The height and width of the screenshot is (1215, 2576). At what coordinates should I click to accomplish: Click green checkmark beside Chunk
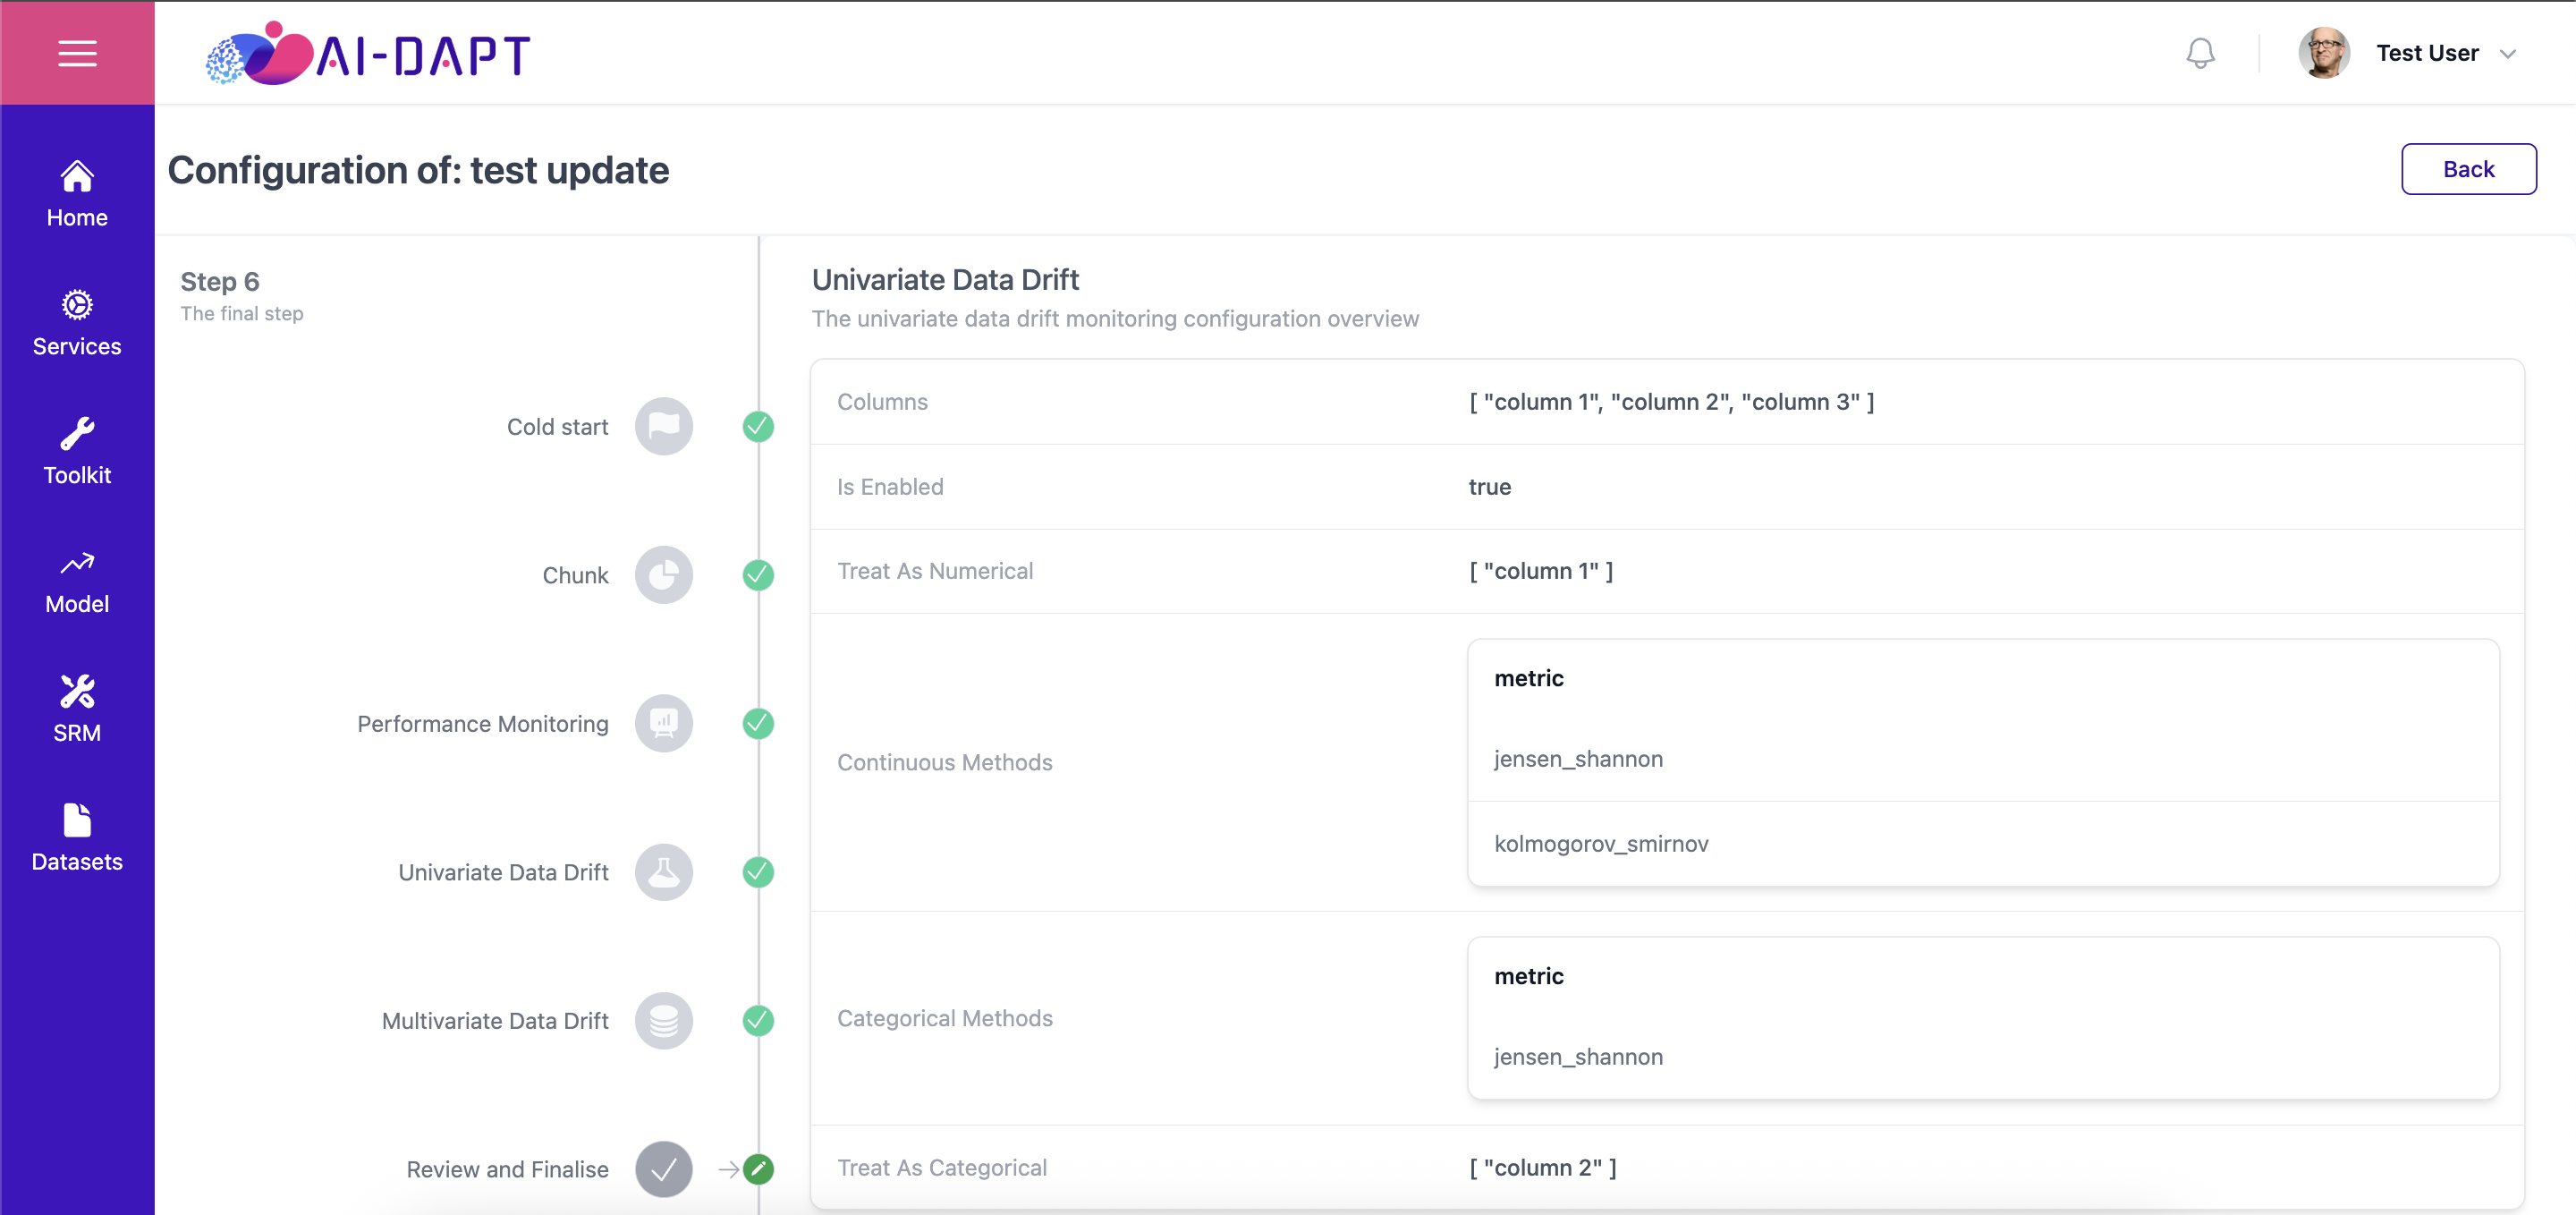[758, 575]
